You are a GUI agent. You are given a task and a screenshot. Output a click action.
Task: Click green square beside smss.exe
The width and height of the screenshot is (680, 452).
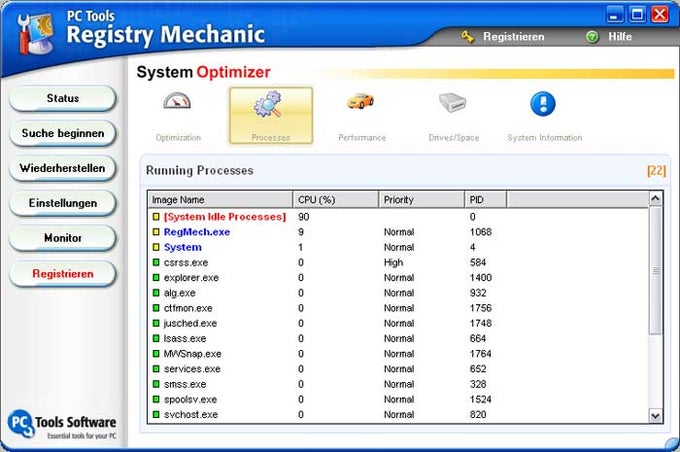coord(156,384)
